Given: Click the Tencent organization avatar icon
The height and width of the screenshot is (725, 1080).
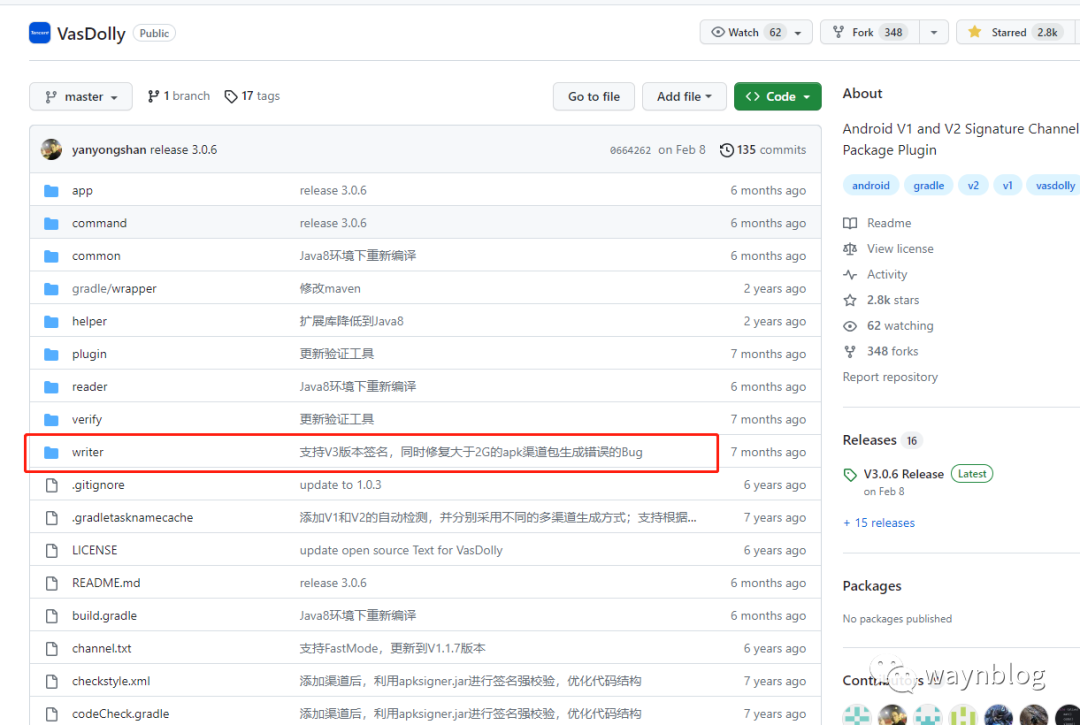Looking at the screenshot, I should click(40, 32).
